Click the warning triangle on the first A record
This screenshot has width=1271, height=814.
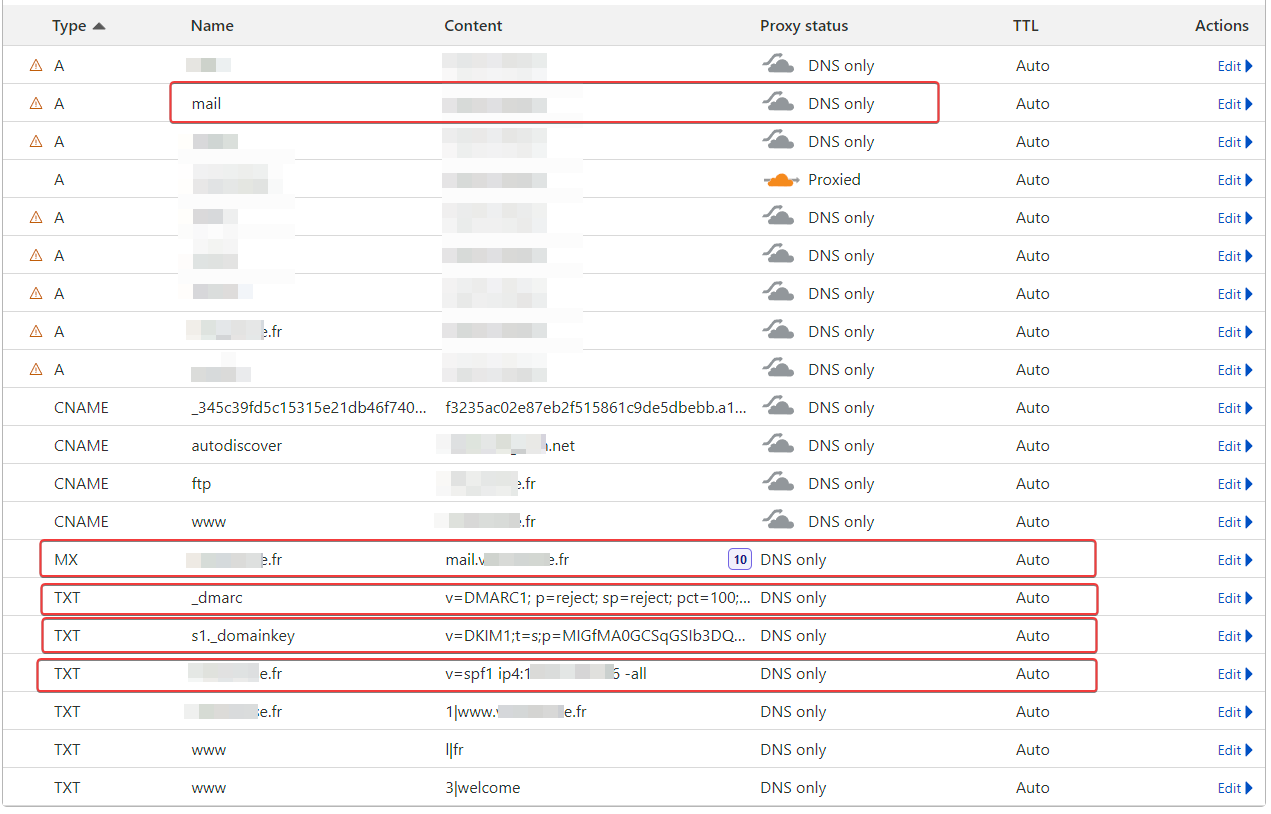point(36,65)
